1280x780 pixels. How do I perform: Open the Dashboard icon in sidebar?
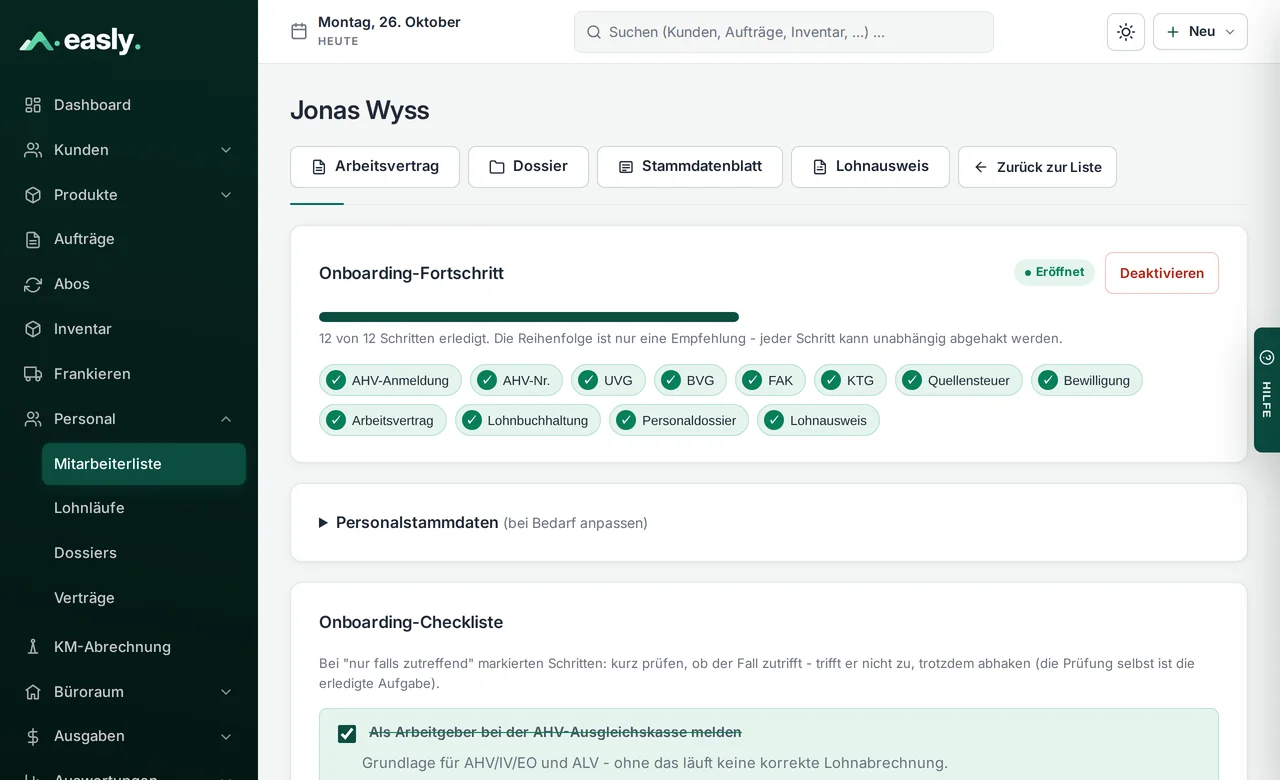33,105
